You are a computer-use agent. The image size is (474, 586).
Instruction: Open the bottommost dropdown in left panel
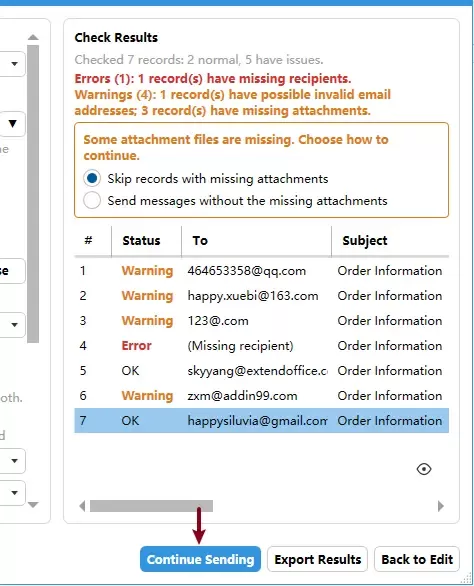click(14, 493)
